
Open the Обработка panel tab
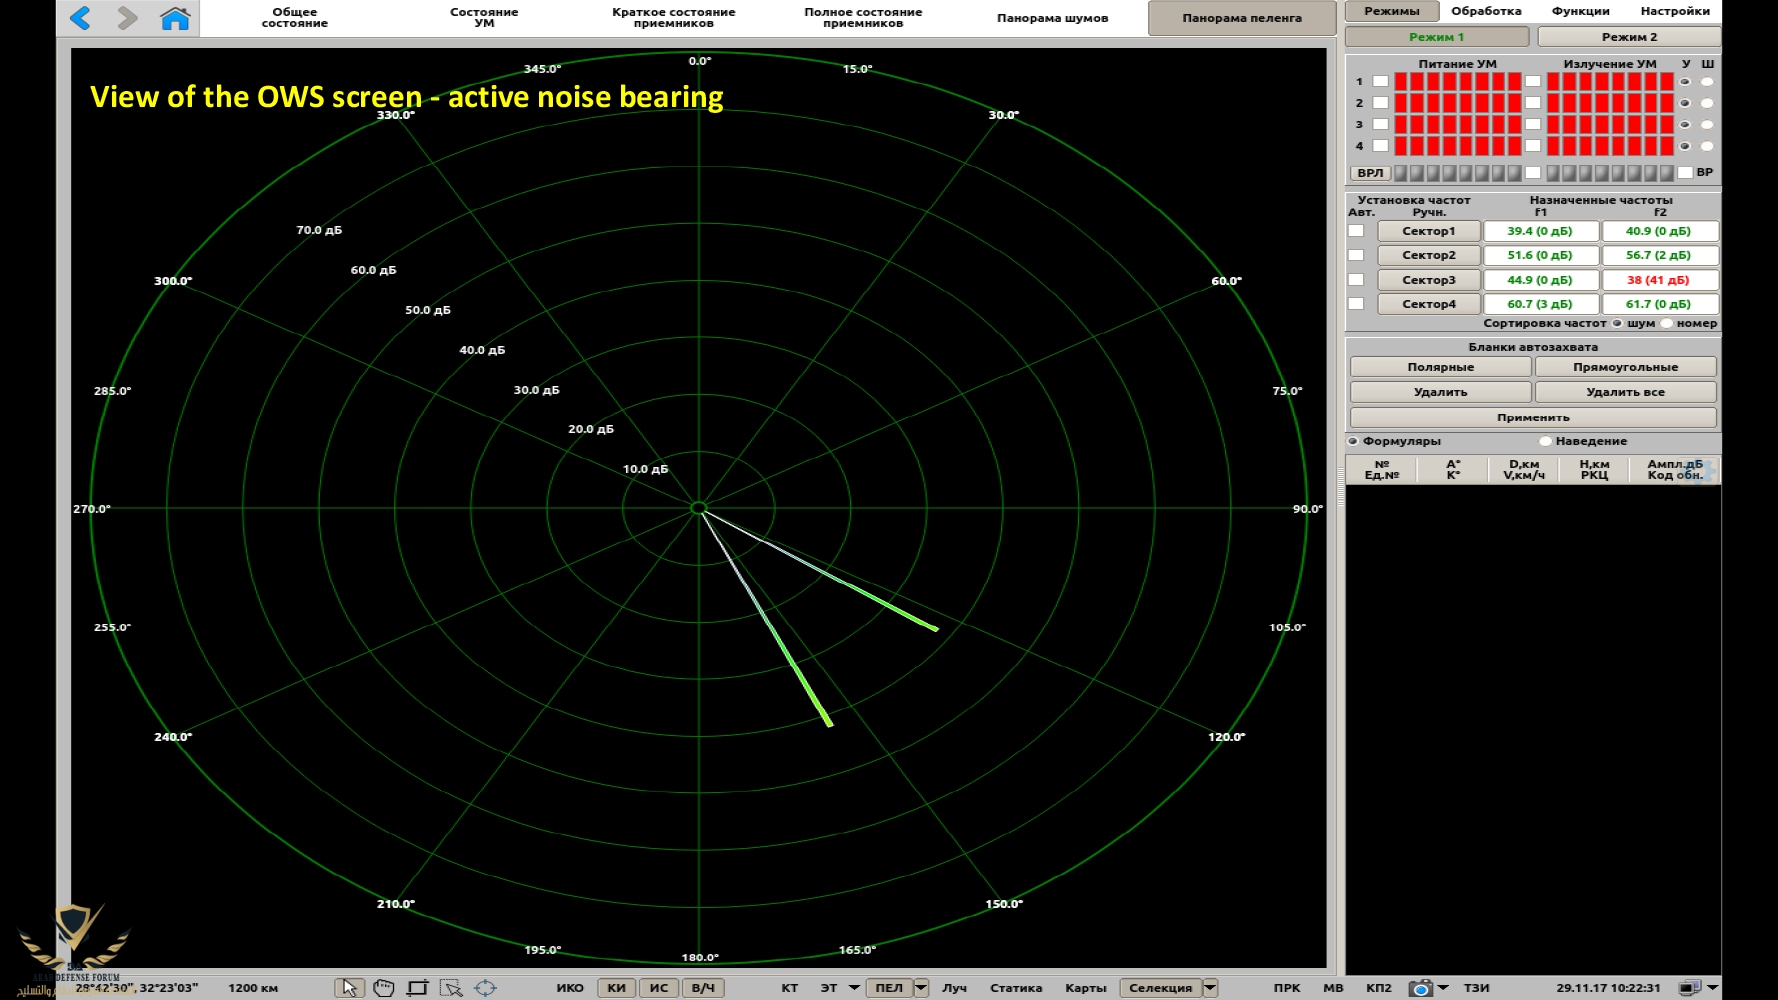[1486, 11]
